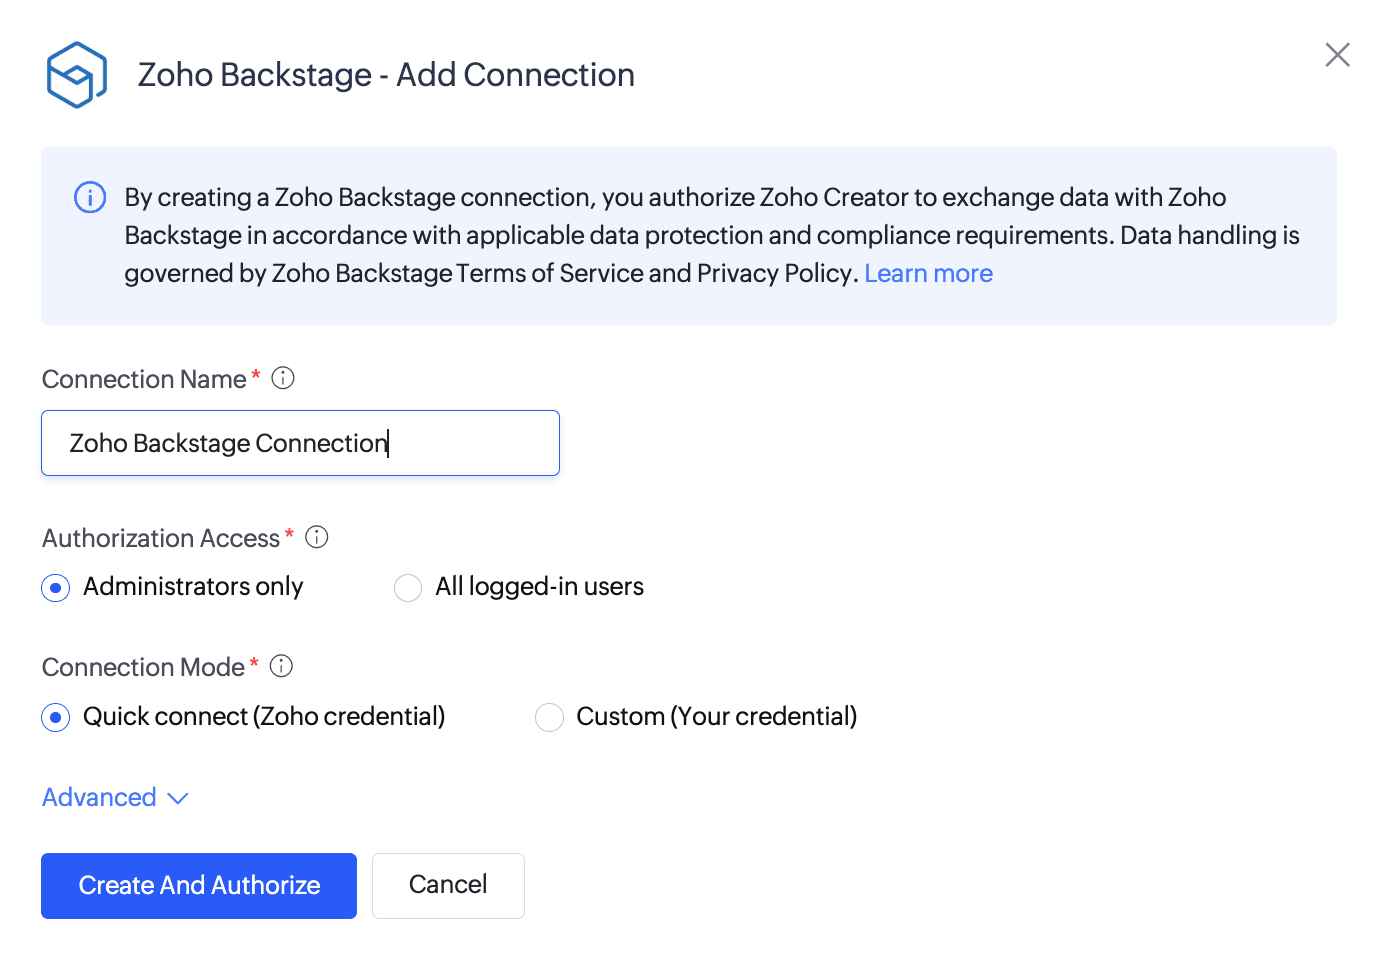This screenshot has height=956, width=1384.
Task: Click the info icon in the blue notice banner
Action: pos(90,198)
